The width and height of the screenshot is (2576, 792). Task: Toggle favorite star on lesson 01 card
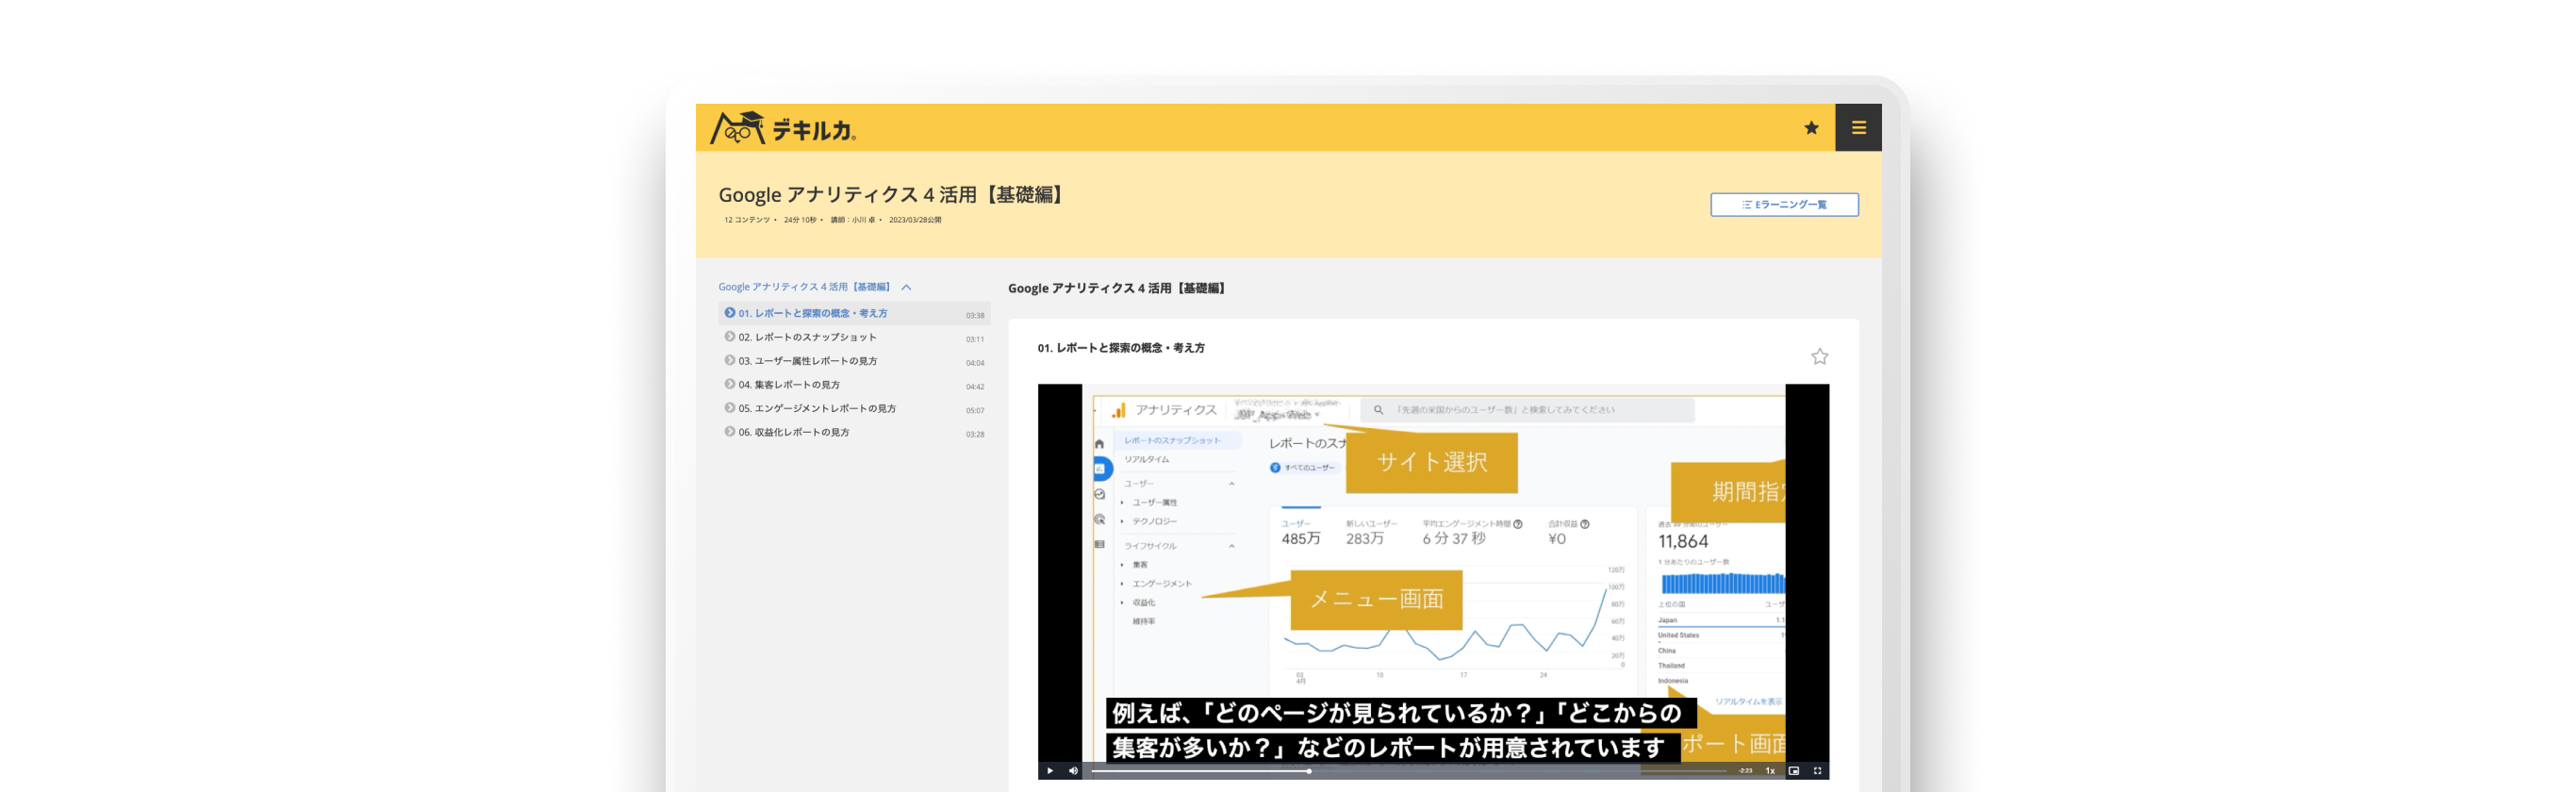[1819, 357]
